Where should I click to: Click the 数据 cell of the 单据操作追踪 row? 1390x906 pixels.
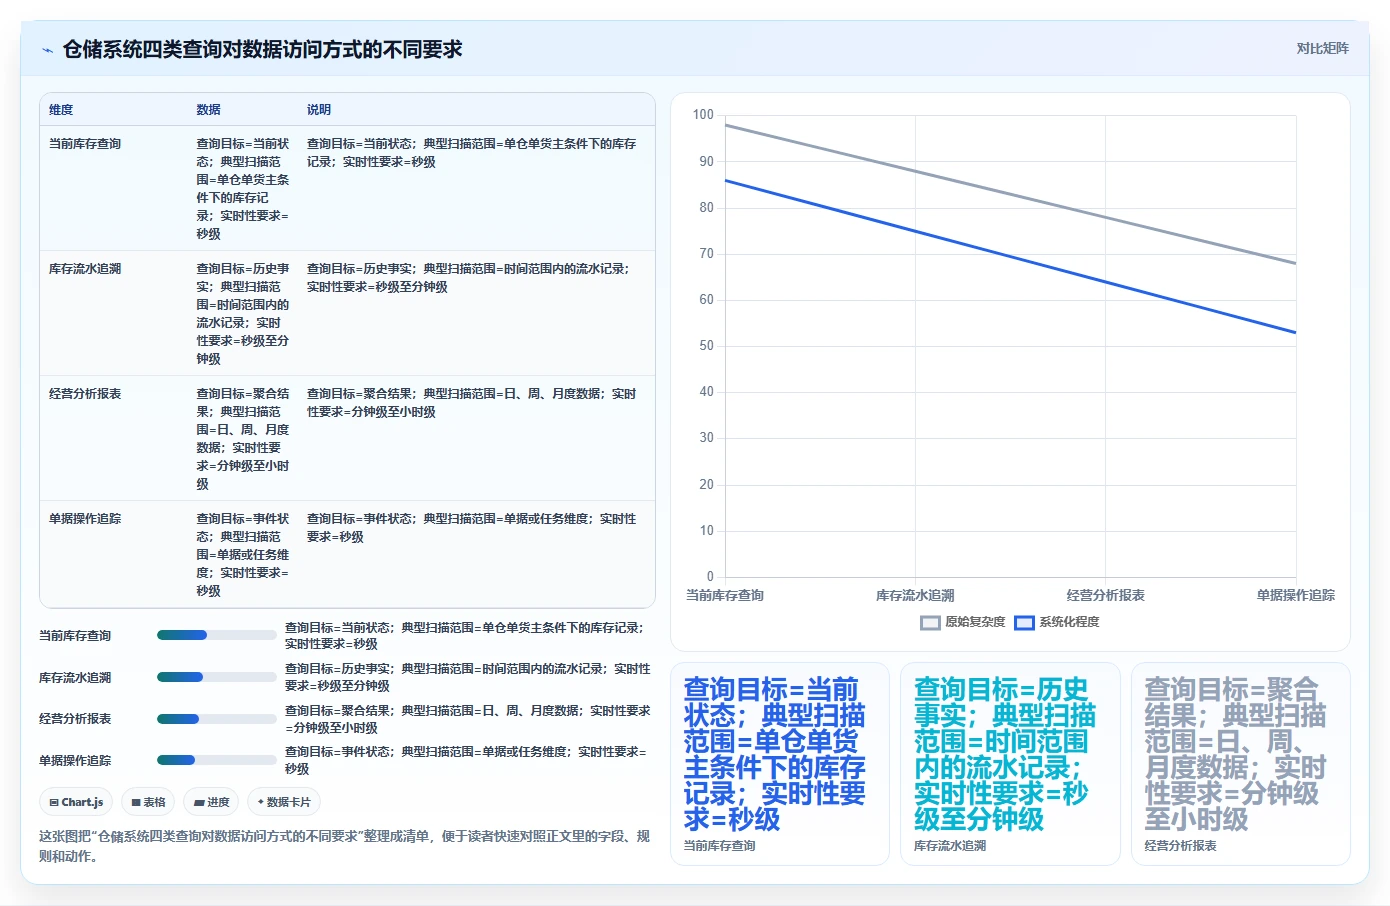[243, 555]
